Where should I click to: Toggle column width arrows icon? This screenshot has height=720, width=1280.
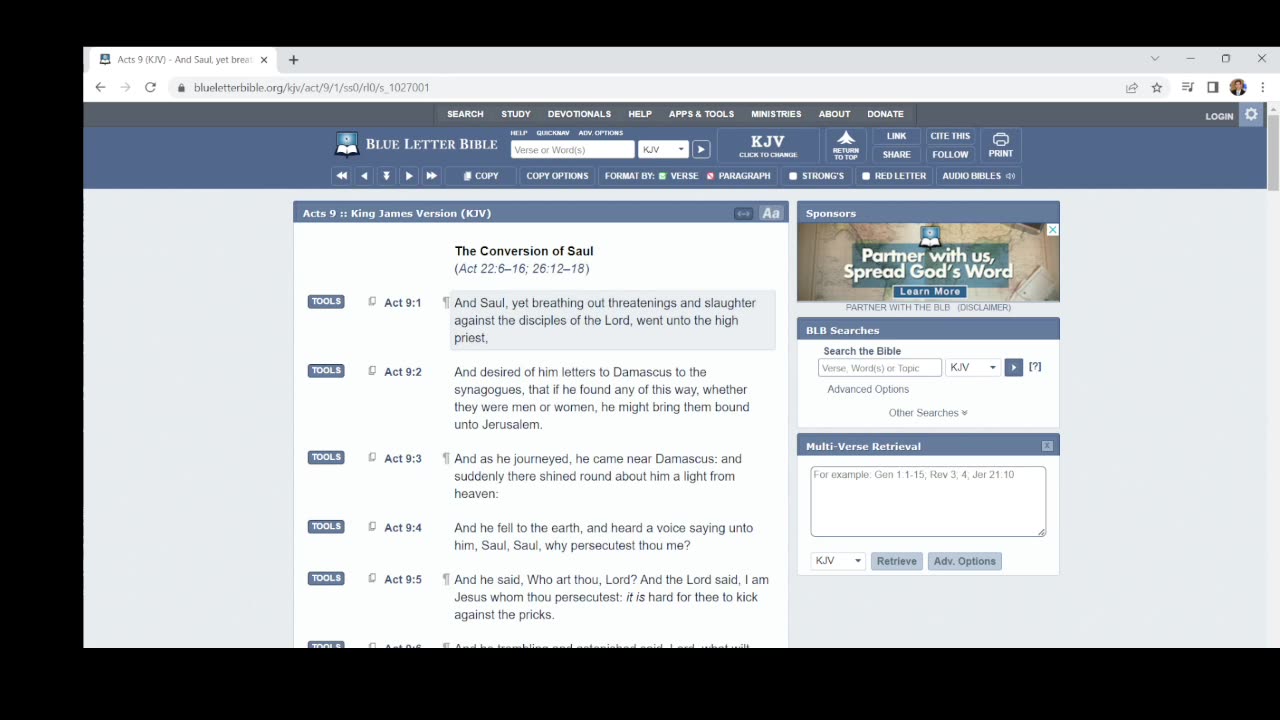coord(743,213)
